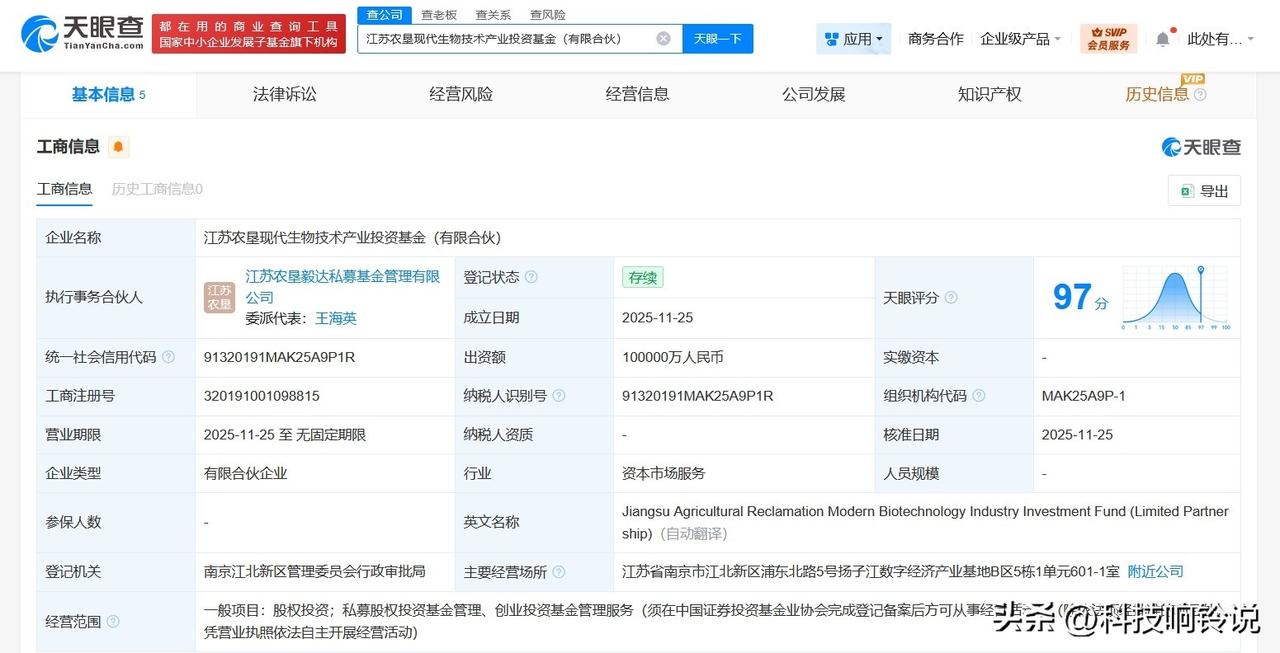Click the notification bell icon

point(1162,39)
